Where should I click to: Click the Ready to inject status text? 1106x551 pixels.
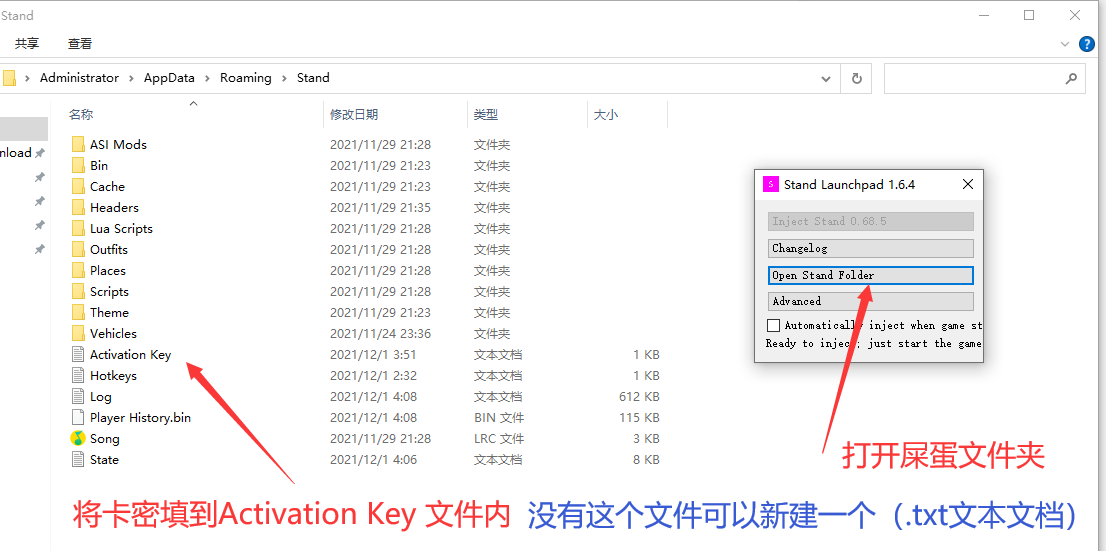click(x=873, y=344)
